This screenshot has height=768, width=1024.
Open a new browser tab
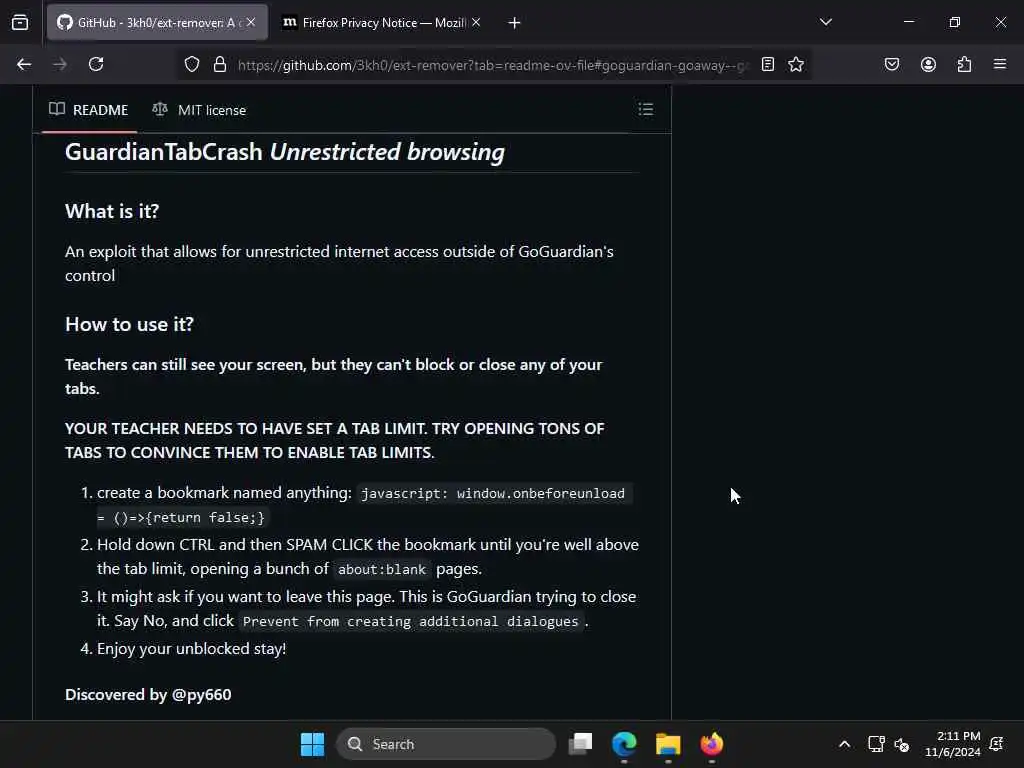[515, 23]
